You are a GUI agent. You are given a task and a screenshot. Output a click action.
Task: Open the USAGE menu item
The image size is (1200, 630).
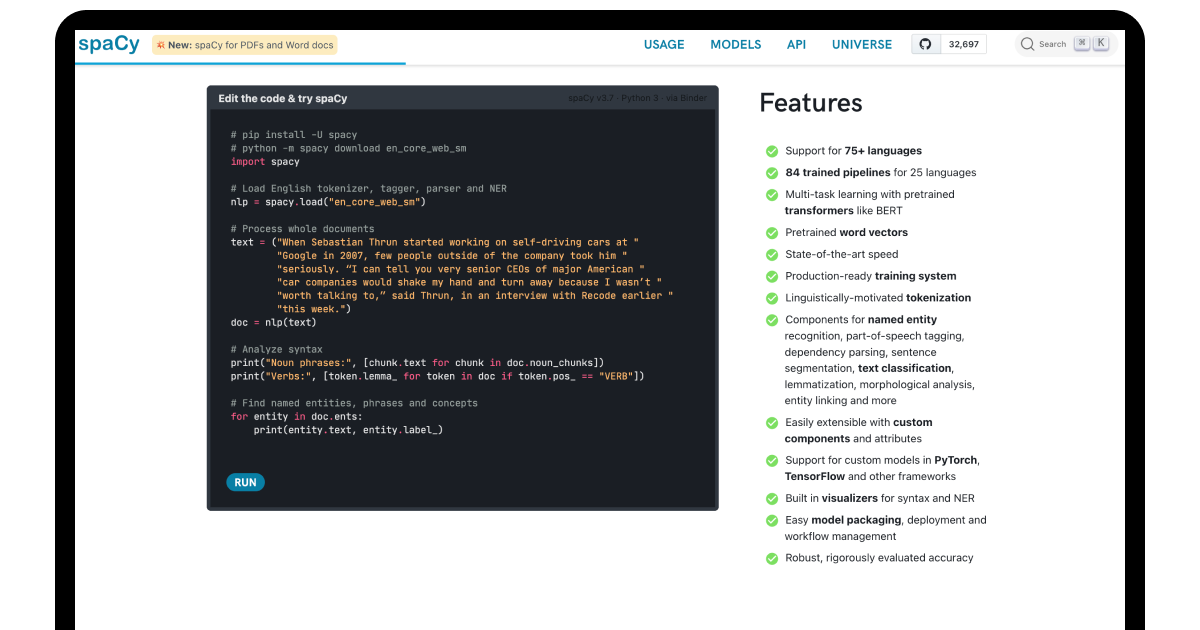click(664, 45)
